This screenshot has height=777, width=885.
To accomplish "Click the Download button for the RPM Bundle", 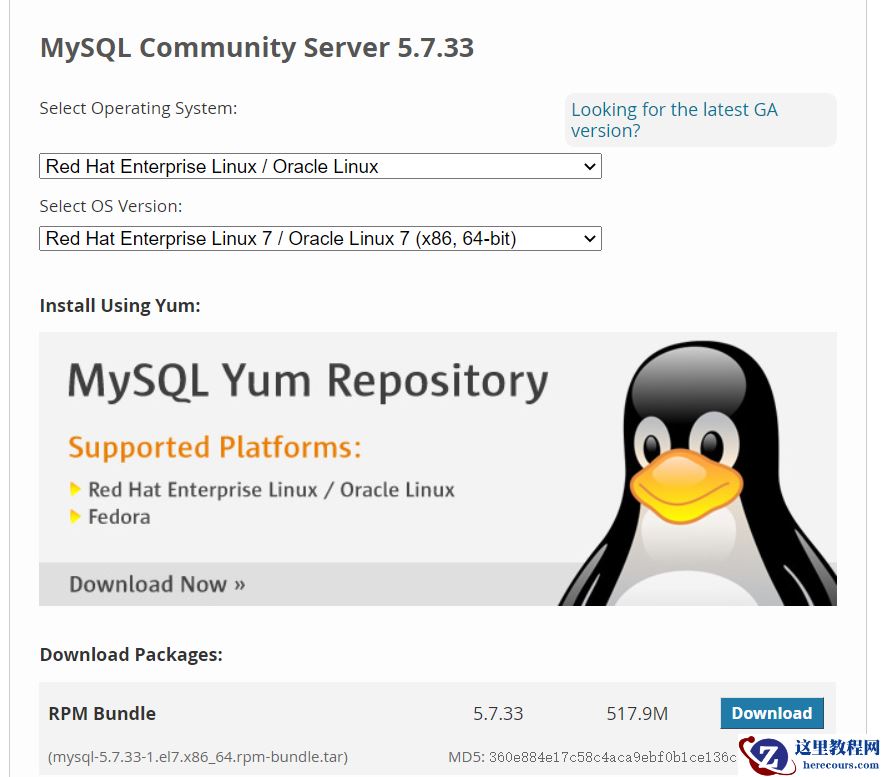I will click(771, 713).
